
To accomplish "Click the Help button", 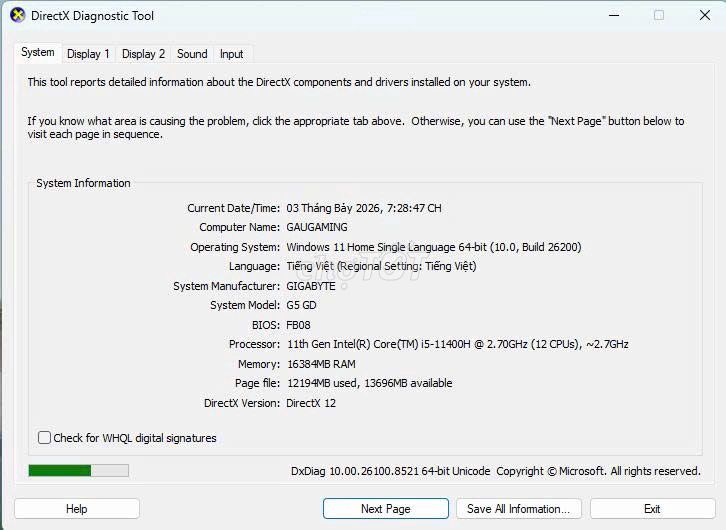I will [77, 509].
